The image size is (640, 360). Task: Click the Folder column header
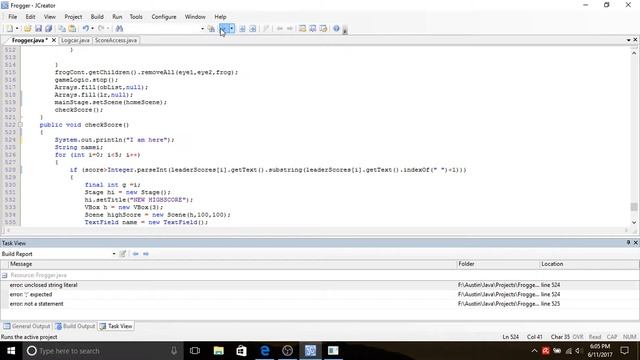pyautogui.click(x=498, y=264)
